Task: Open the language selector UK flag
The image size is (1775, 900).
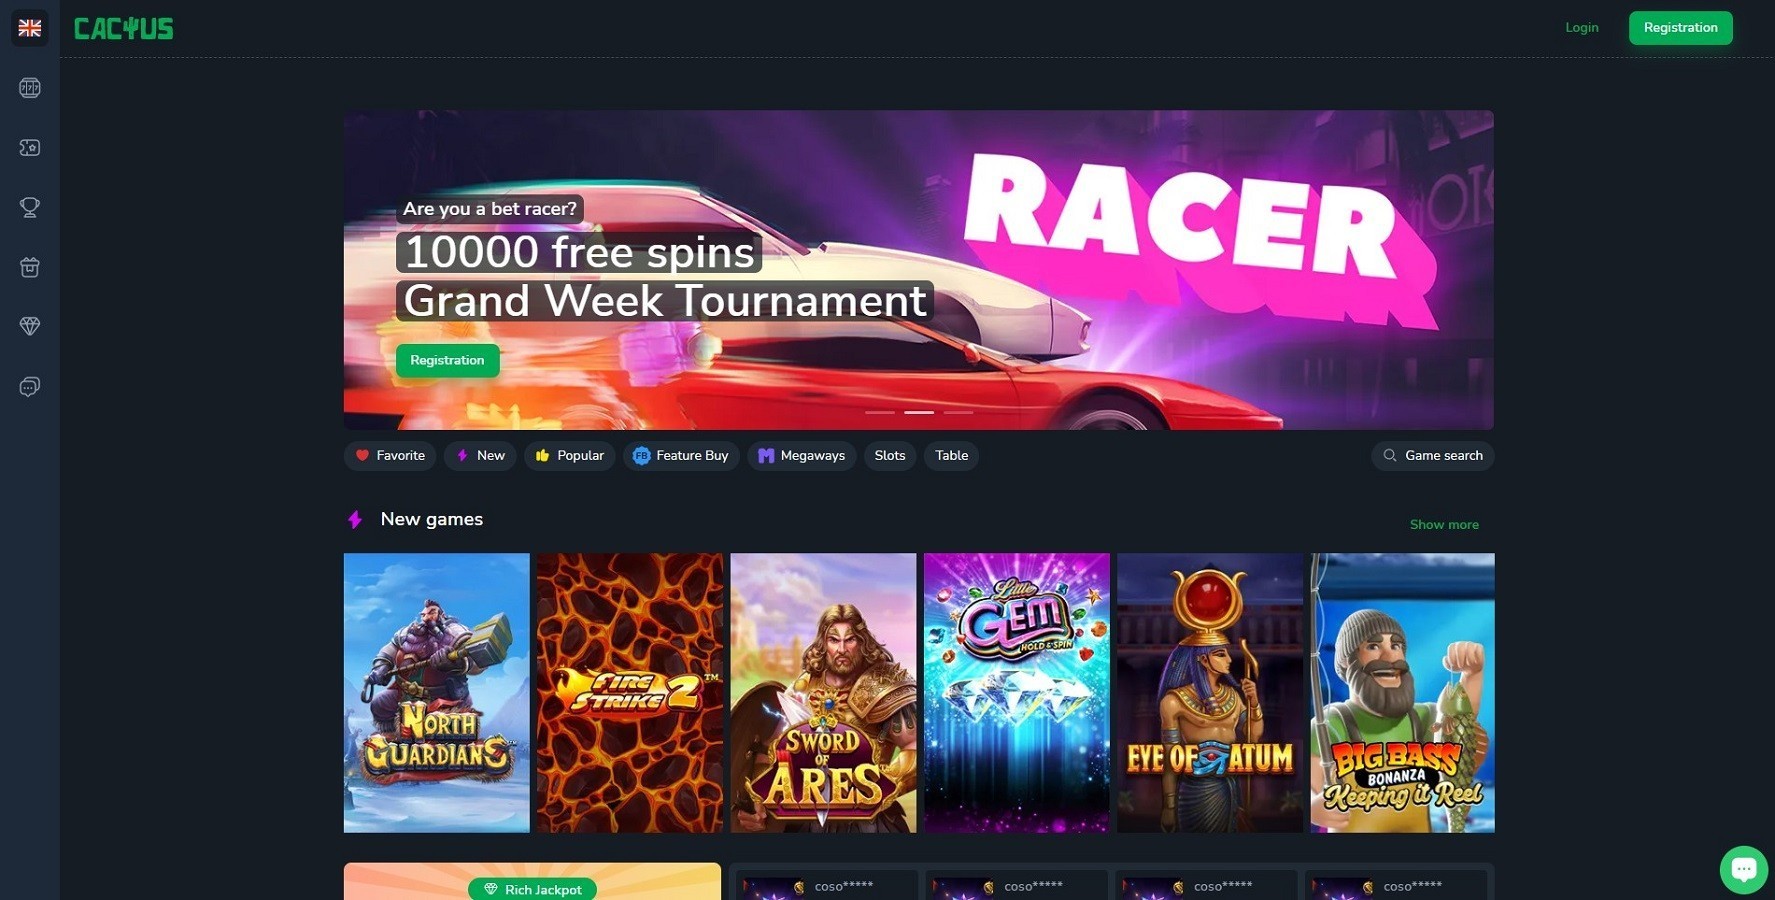Action: click(x=30, y=28)
